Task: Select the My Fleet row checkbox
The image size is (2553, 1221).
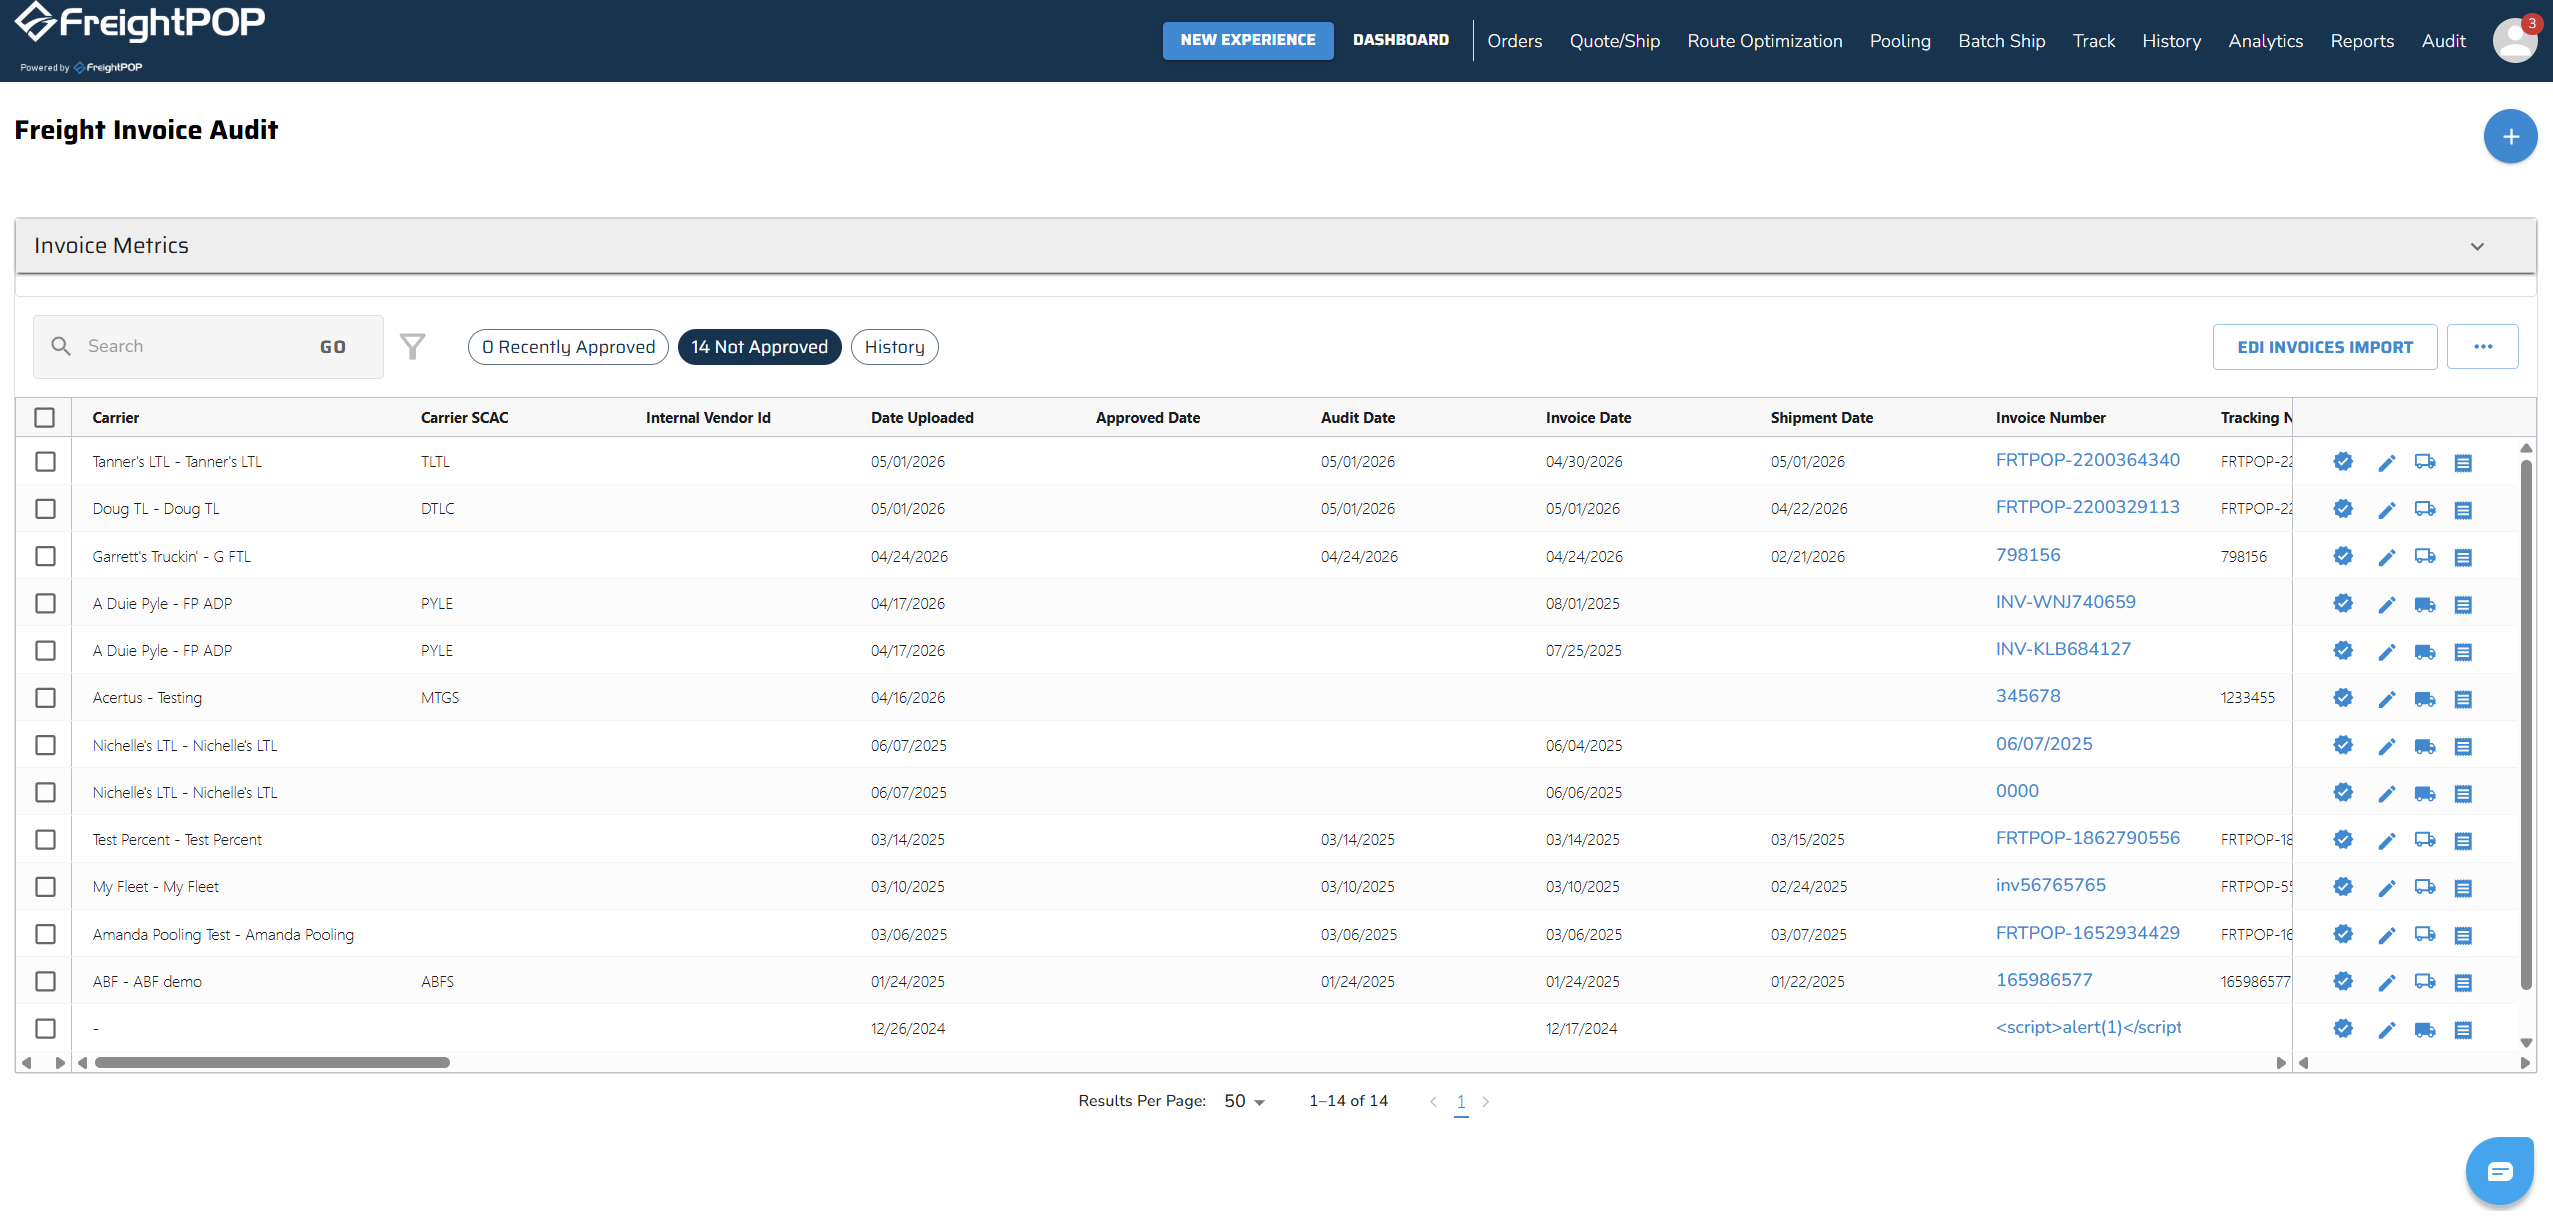Action: 45,887
